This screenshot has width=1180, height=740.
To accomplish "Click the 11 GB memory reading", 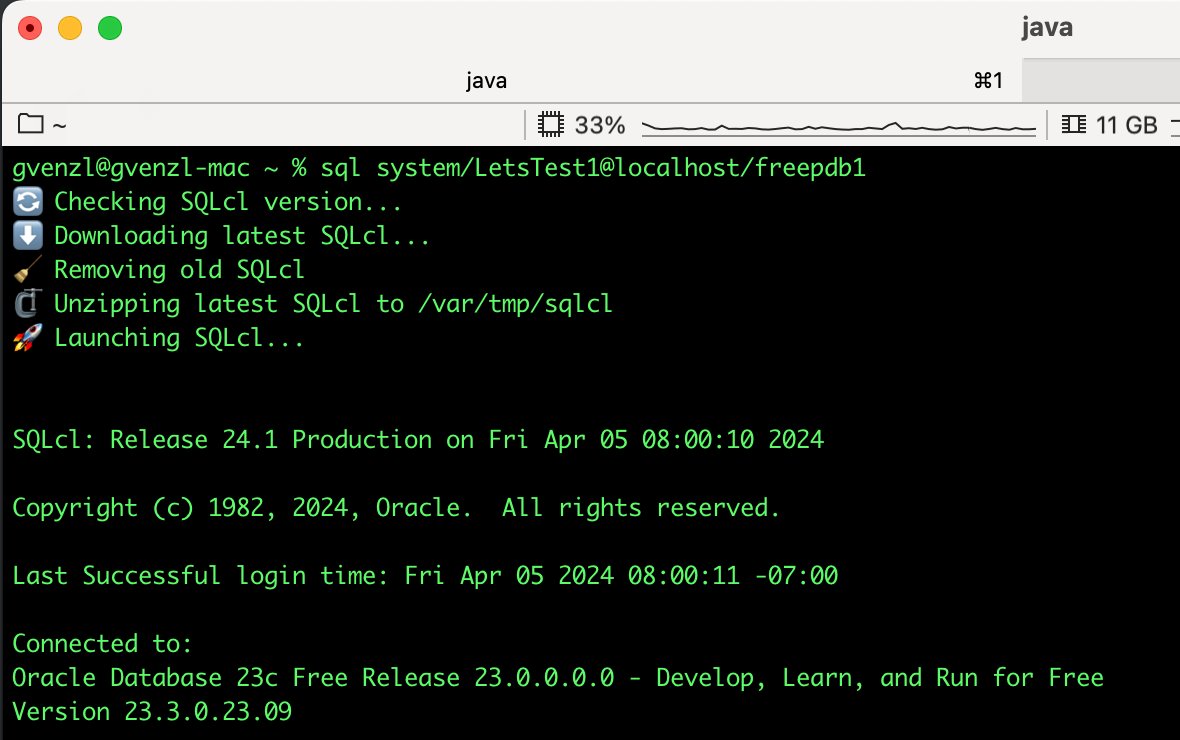I will [x=1127, y=125].
